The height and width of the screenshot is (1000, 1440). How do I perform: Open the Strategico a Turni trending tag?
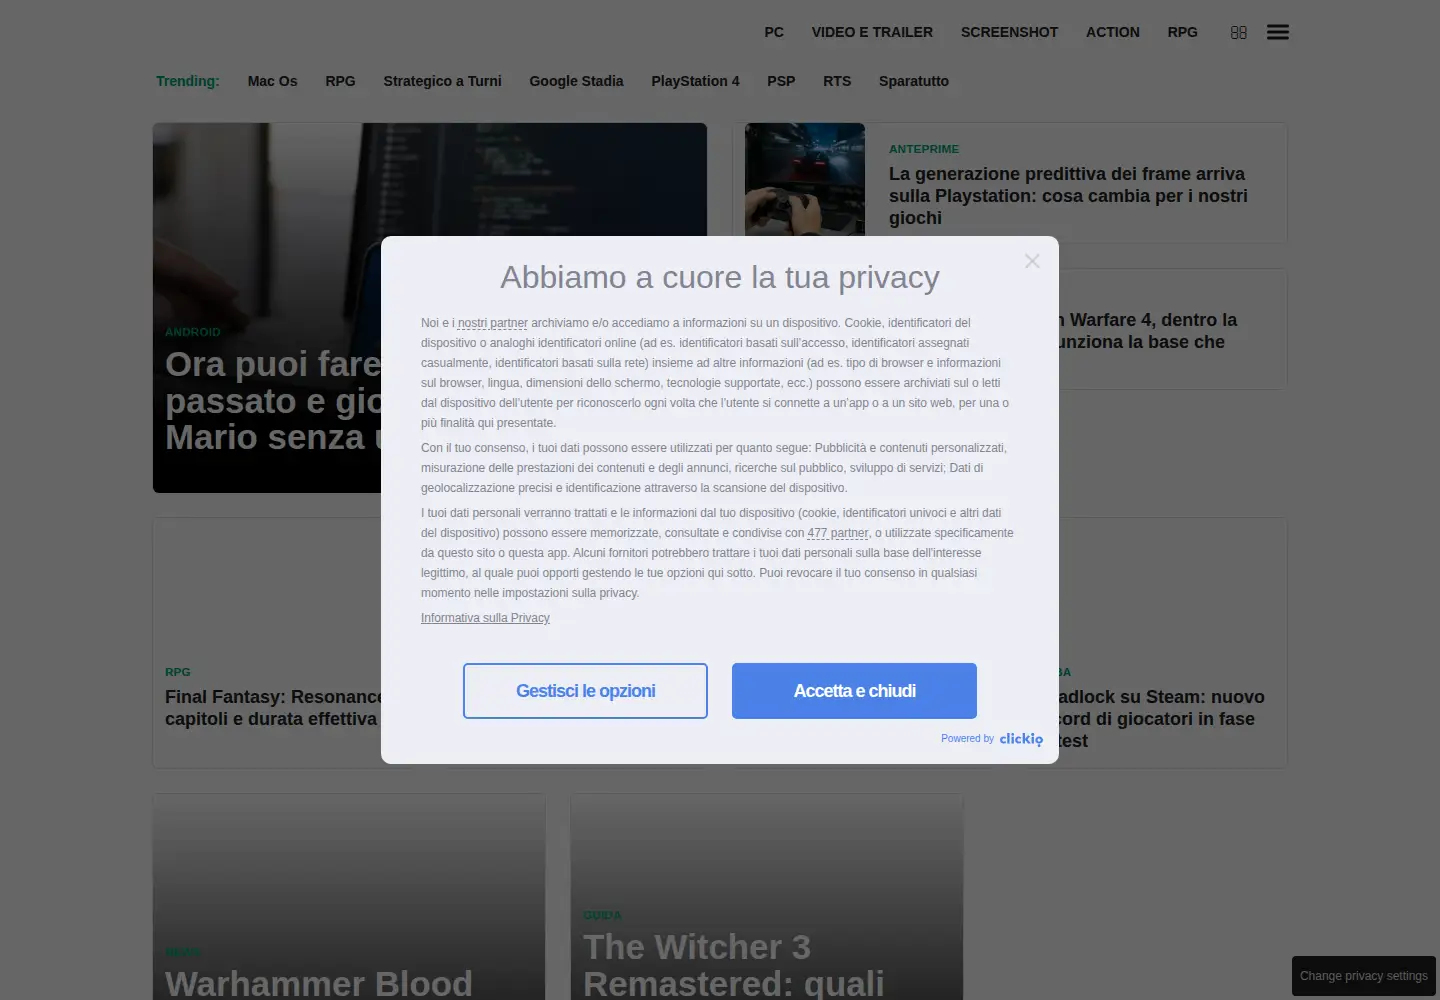[442, 81]
